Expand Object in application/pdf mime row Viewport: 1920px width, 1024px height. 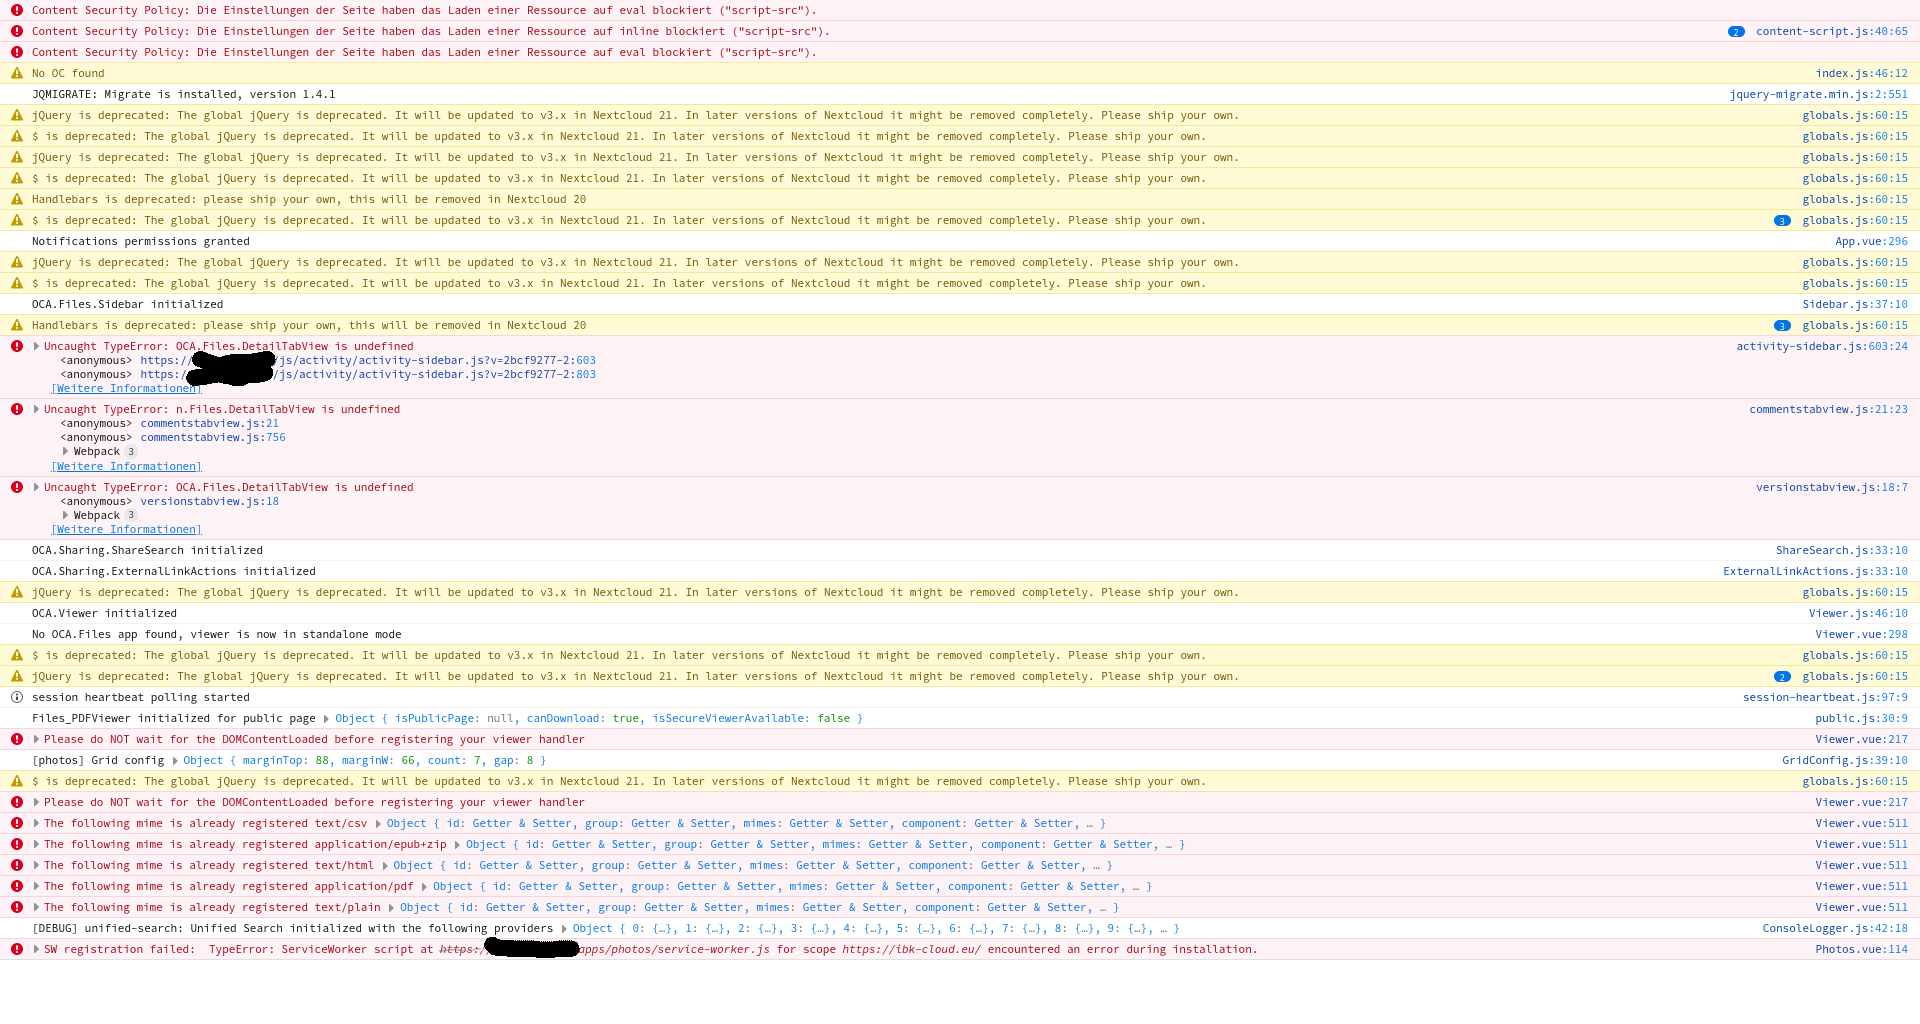(424, 886)
